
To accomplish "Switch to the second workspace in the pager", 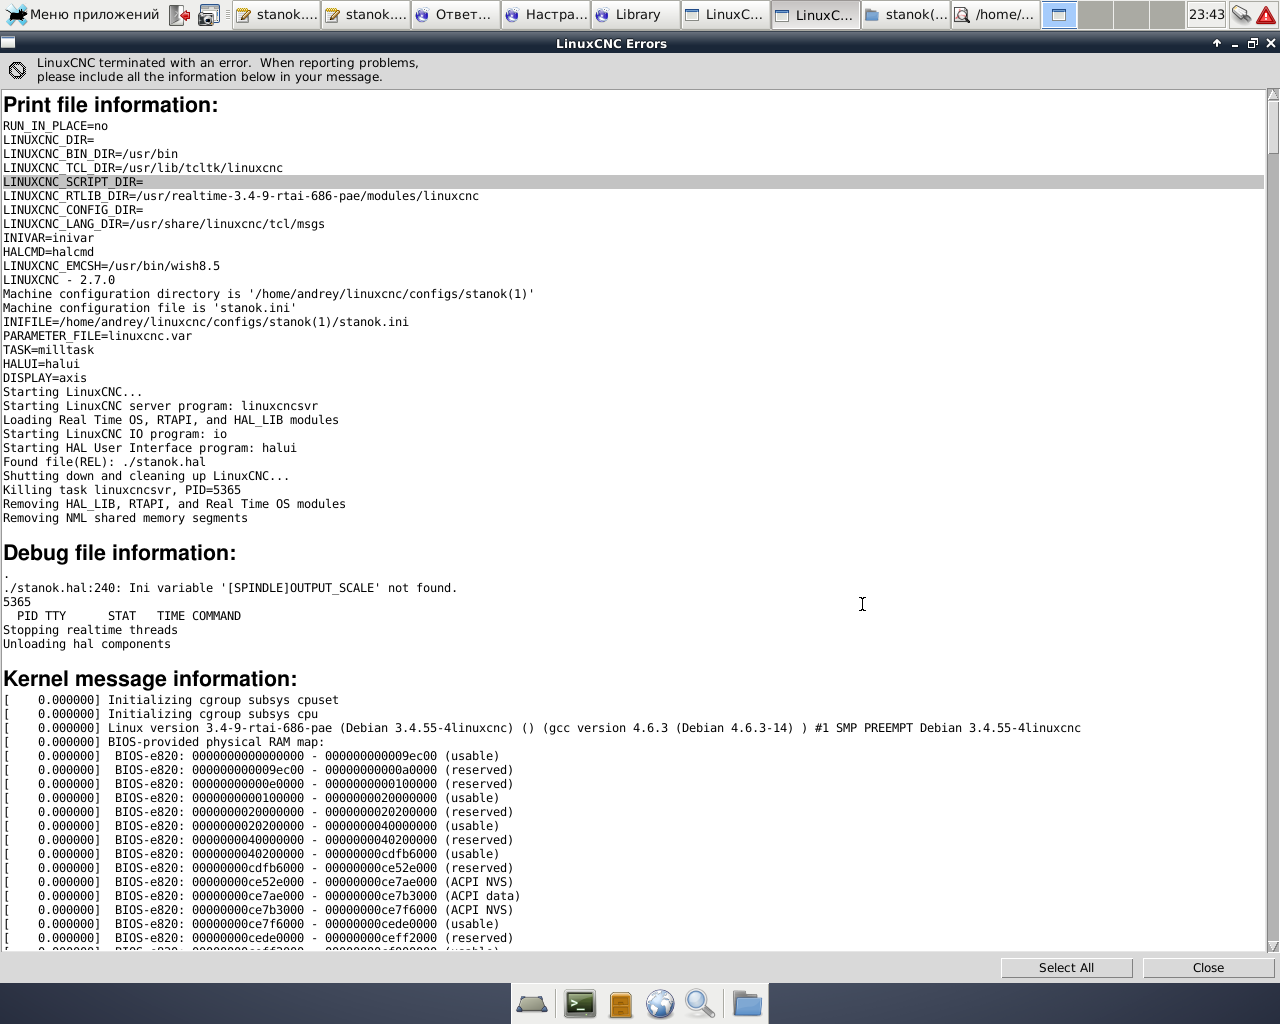I will click(x=1095, y=15).
